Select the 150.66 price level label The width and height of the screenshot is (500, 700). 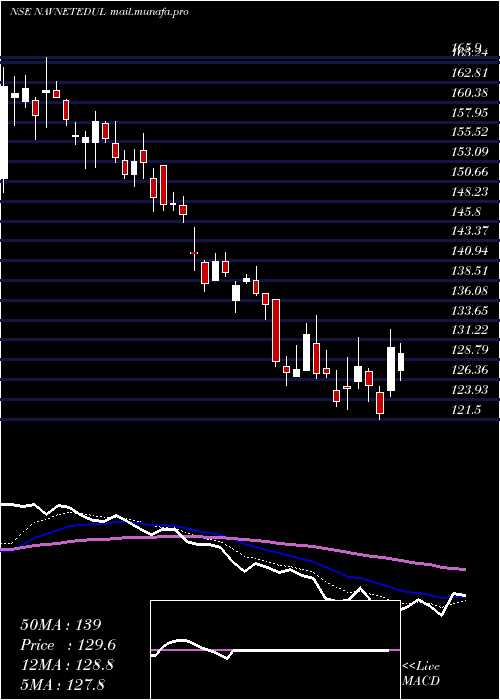(x=469, y=172)
